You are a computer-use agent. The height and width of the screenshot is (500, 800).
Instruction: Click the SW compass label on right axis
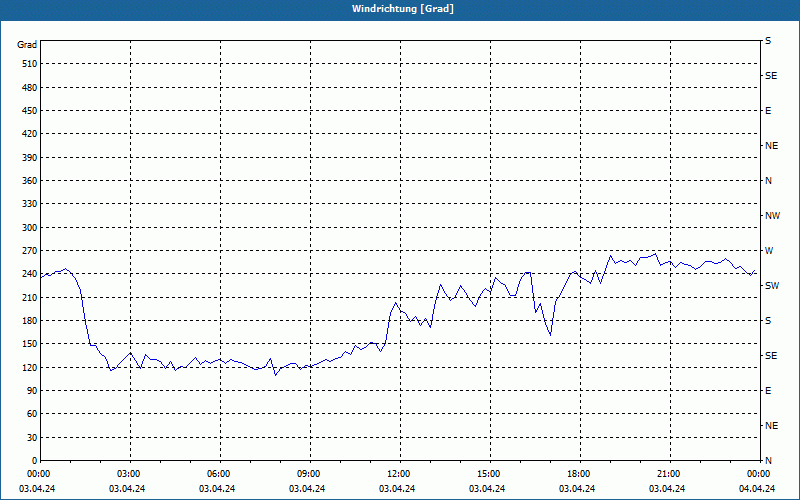pos(772,286)
